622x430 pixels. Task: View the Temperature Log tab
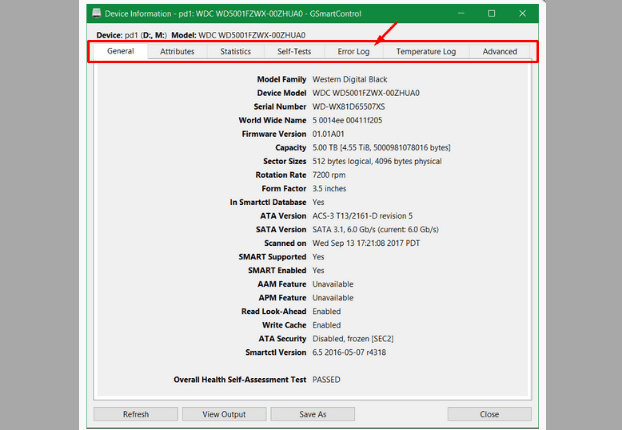point(426,52)
